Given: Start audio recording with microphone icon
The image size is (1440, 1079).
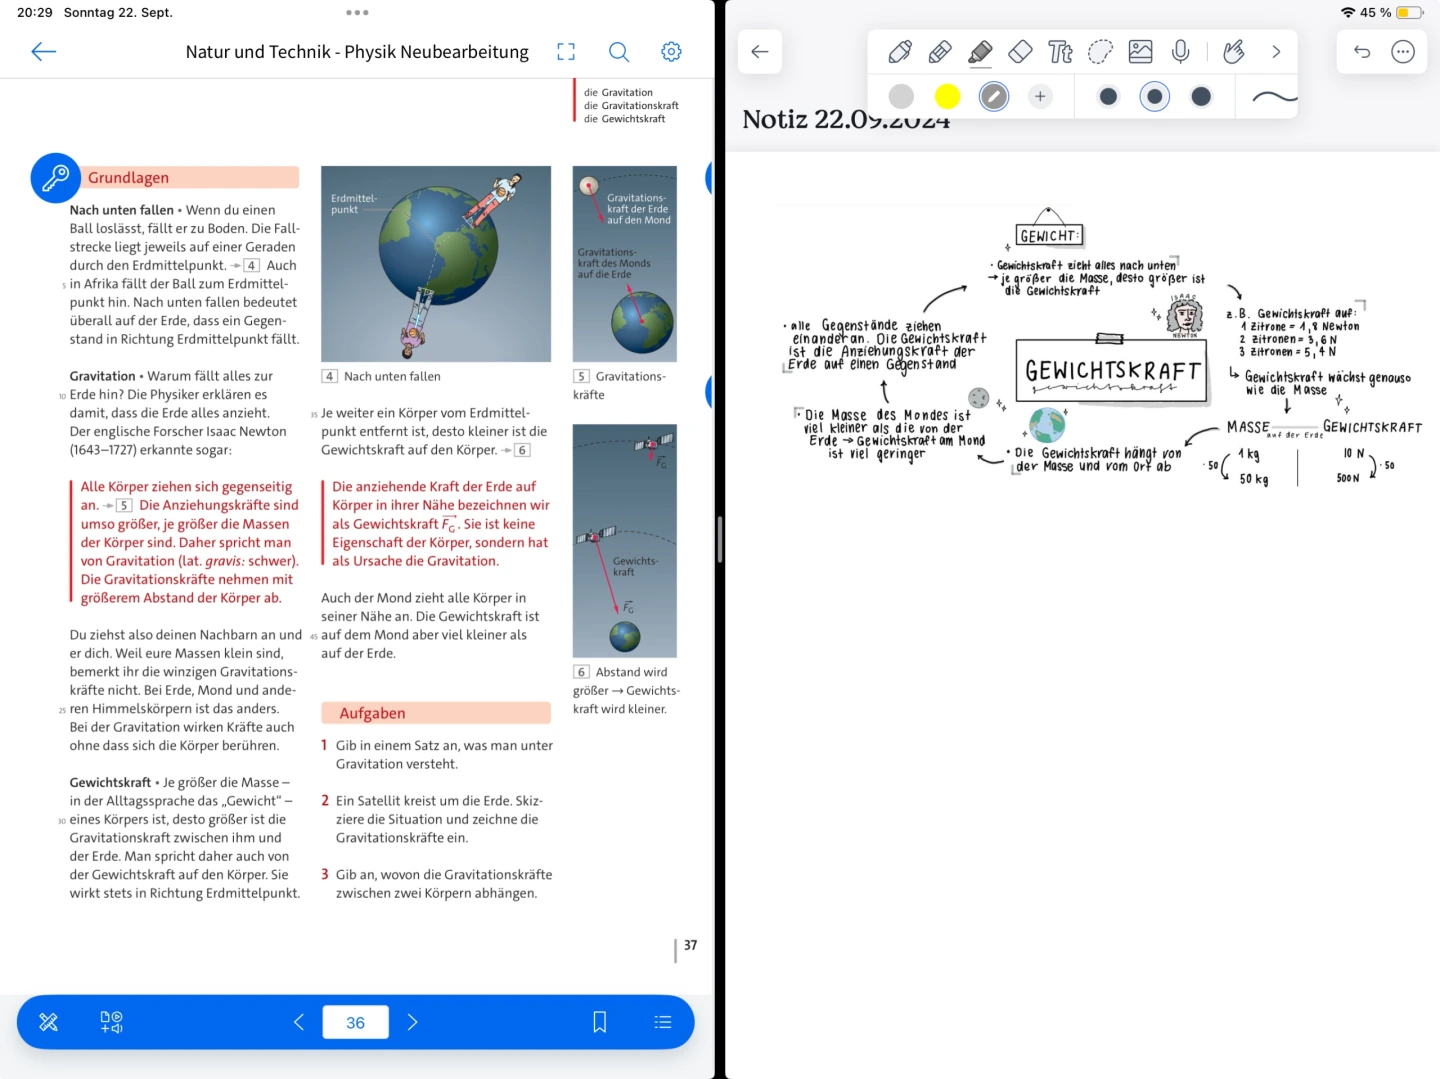Looking at the screenshot, I should [x=1180, y=52].
